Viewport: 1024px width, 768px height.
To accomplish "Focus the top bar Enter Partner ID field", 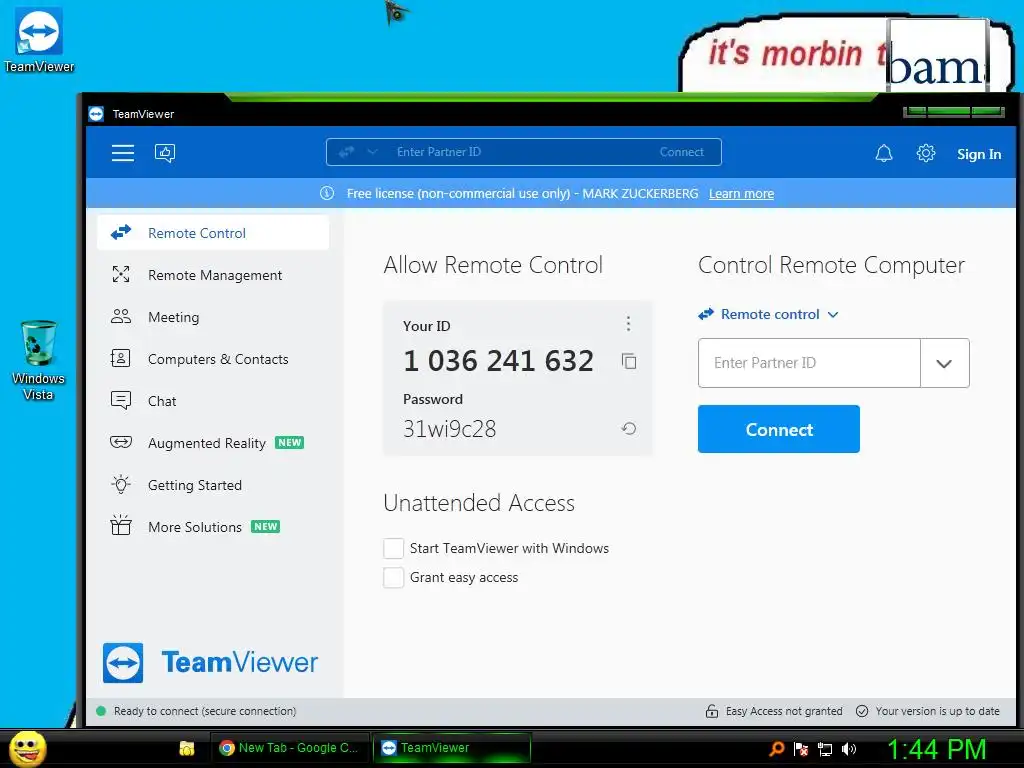I will point(522,152).
